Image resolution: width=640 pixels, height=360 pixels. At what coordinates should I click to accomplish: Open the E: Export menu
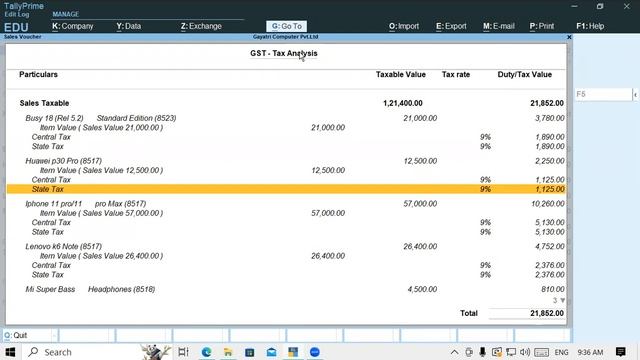(x=451, y=26)
